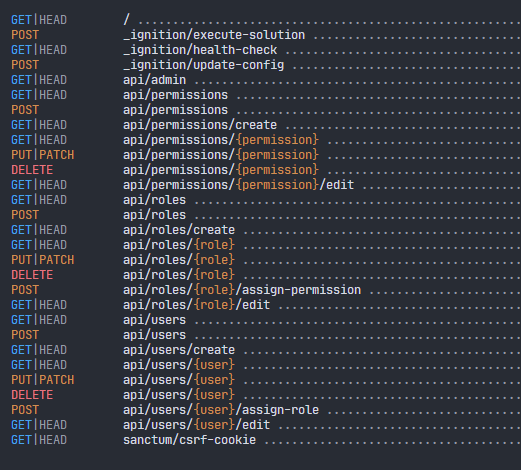Viewport: 521px width, 470px height.
Task: Click the "_ignition/health-check" route text
Action: point(200,50)
